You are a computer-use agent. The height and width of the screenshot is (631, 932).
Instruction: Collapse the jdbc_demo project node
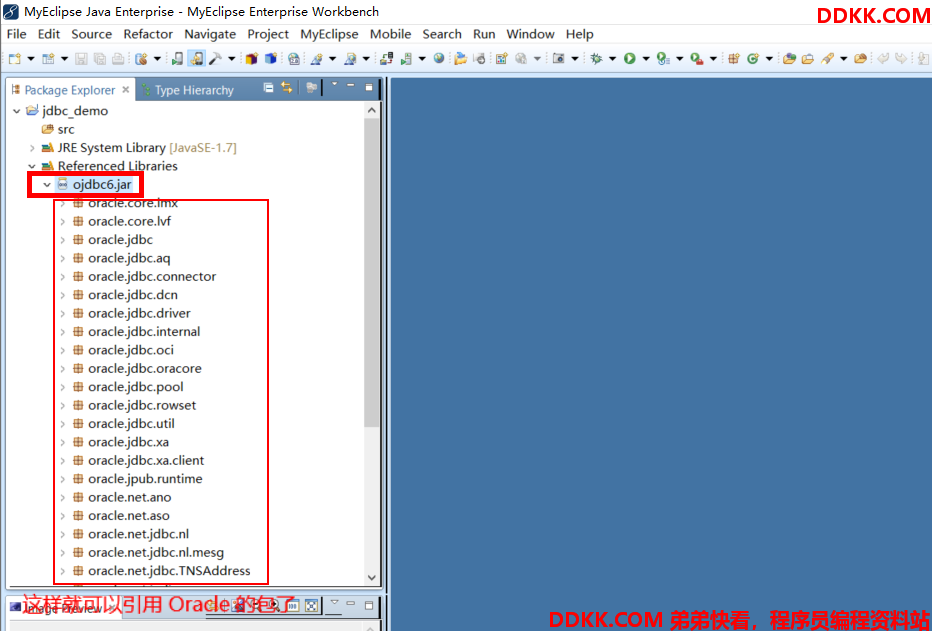pos(17,111)
